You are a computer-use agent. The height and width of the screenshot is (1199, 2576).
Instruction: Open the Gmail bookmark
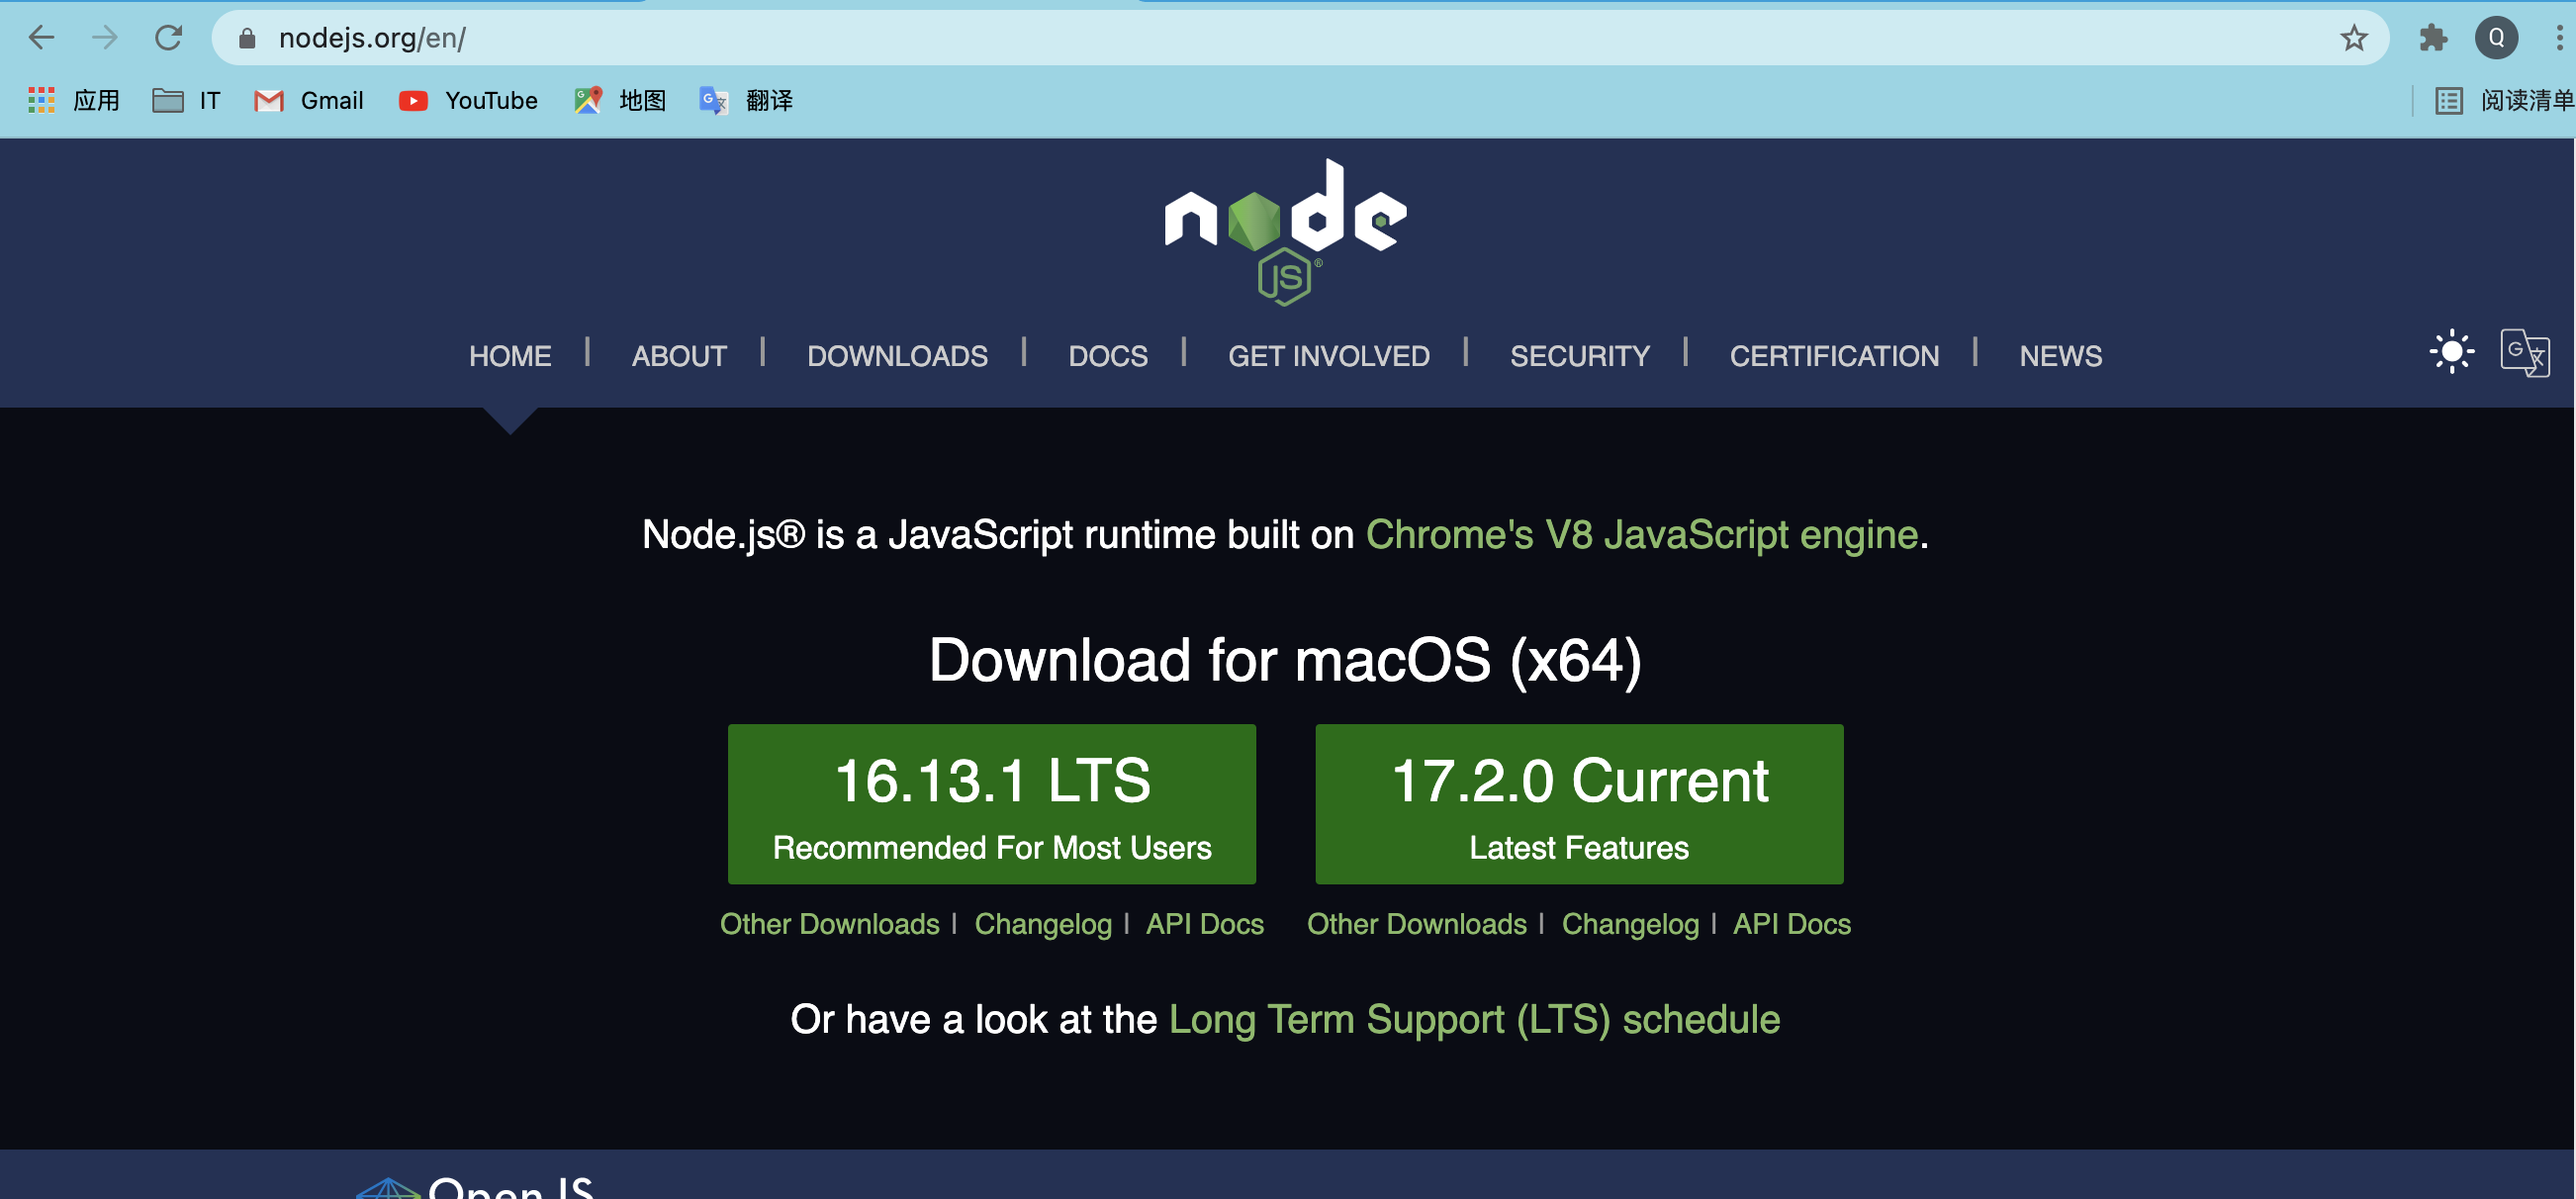[x=309, y=100]
